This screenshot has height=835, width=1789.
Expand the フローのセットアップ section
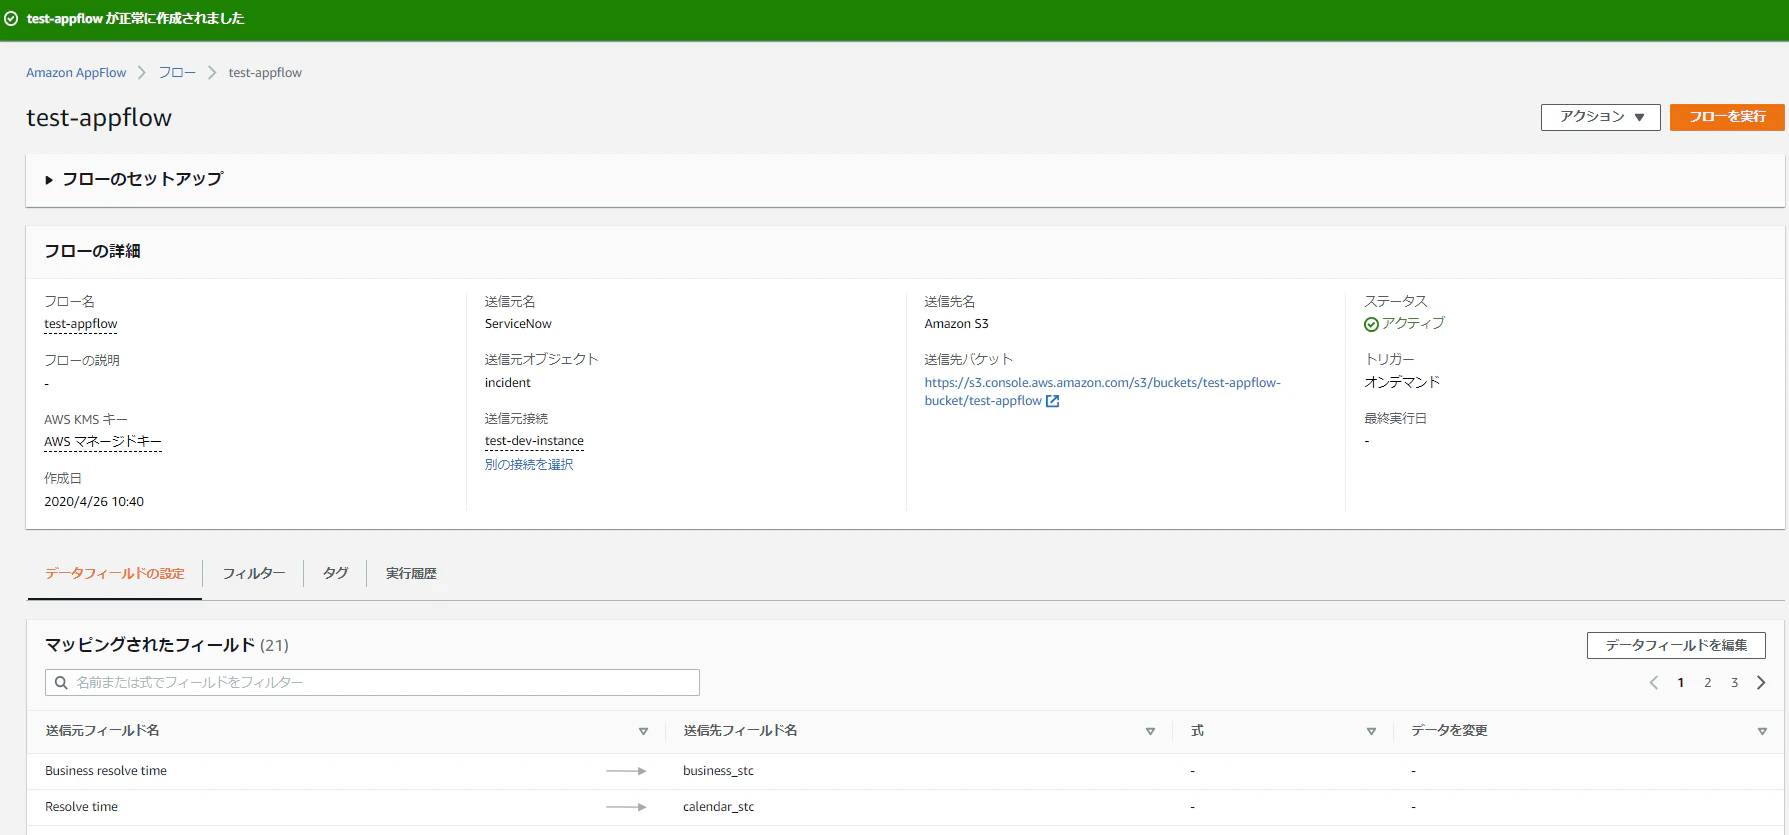(134, 179)
